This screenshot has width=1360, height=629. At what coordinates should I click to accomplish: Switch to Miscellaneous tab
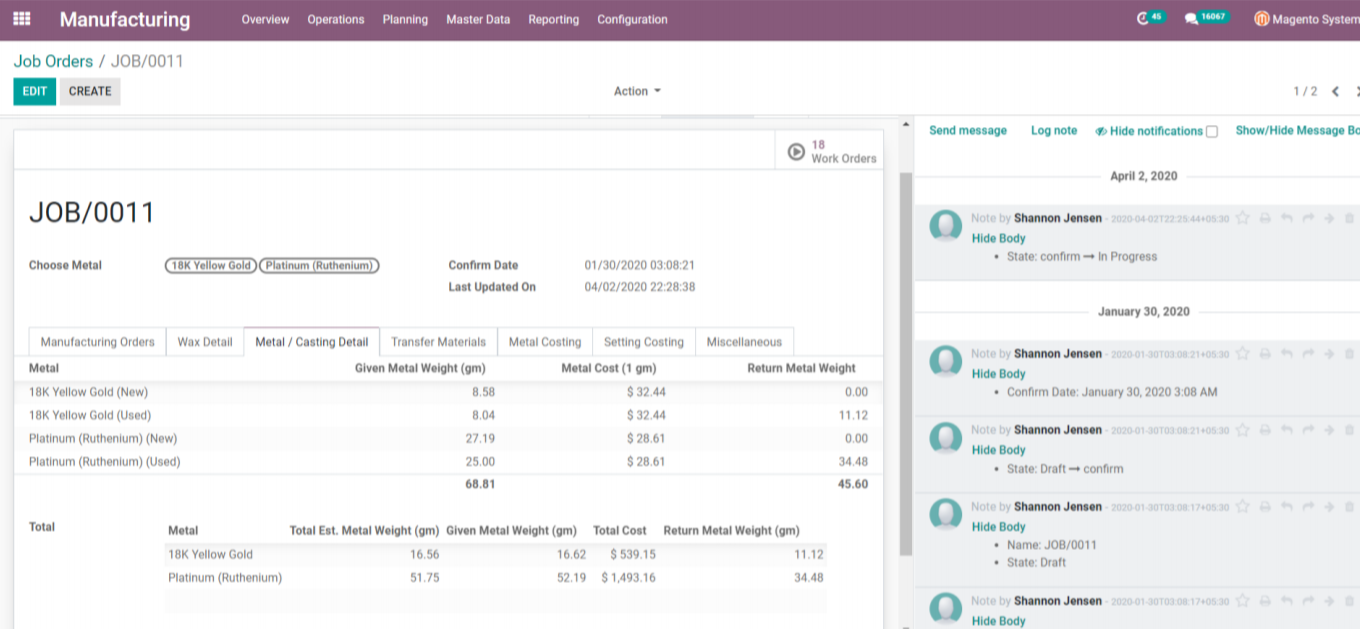(744, 342)
